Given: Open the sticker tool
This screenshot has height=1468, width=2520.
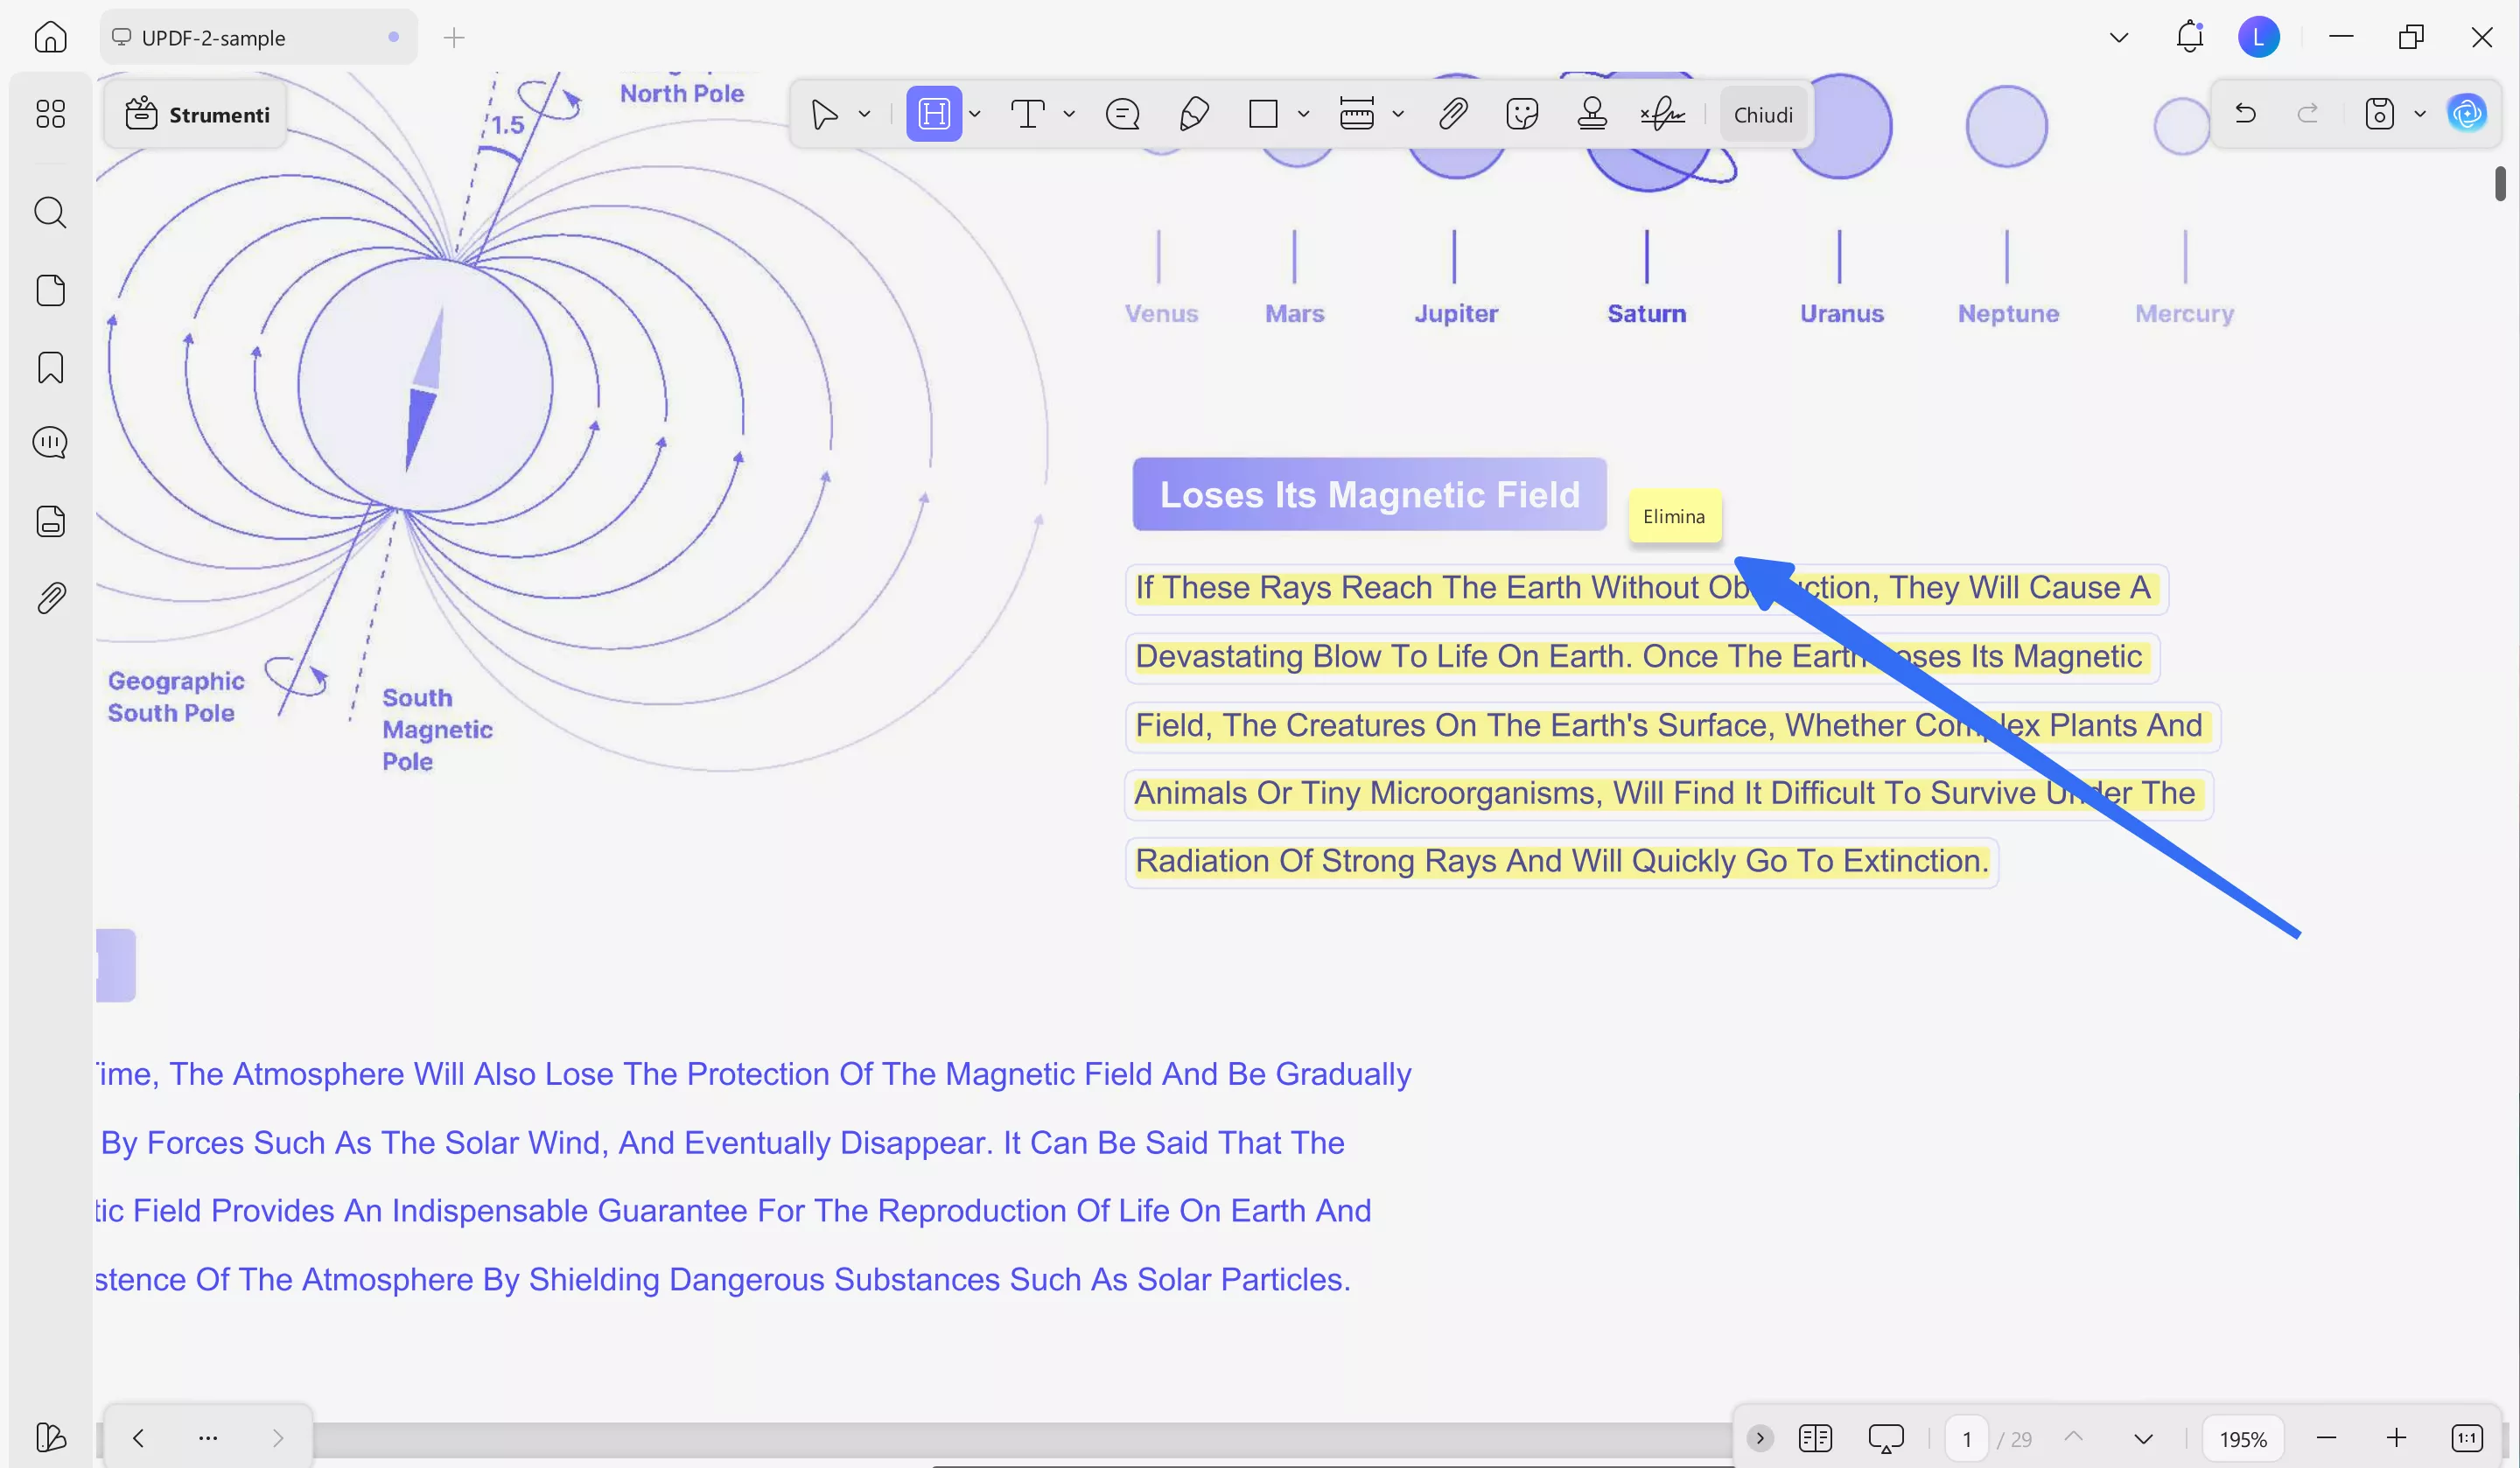Looking at the screenshot, I should click(x=1521, y=114).
